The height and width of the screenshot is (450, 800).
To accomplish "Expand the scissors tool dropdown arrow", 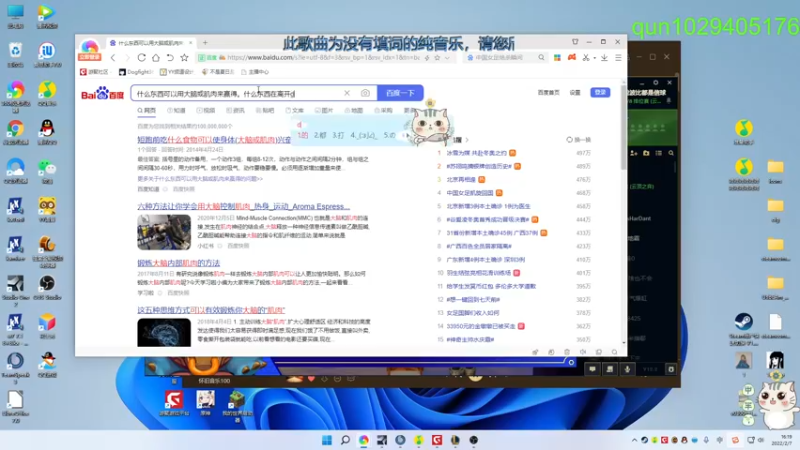I will [x=594, y=58].
